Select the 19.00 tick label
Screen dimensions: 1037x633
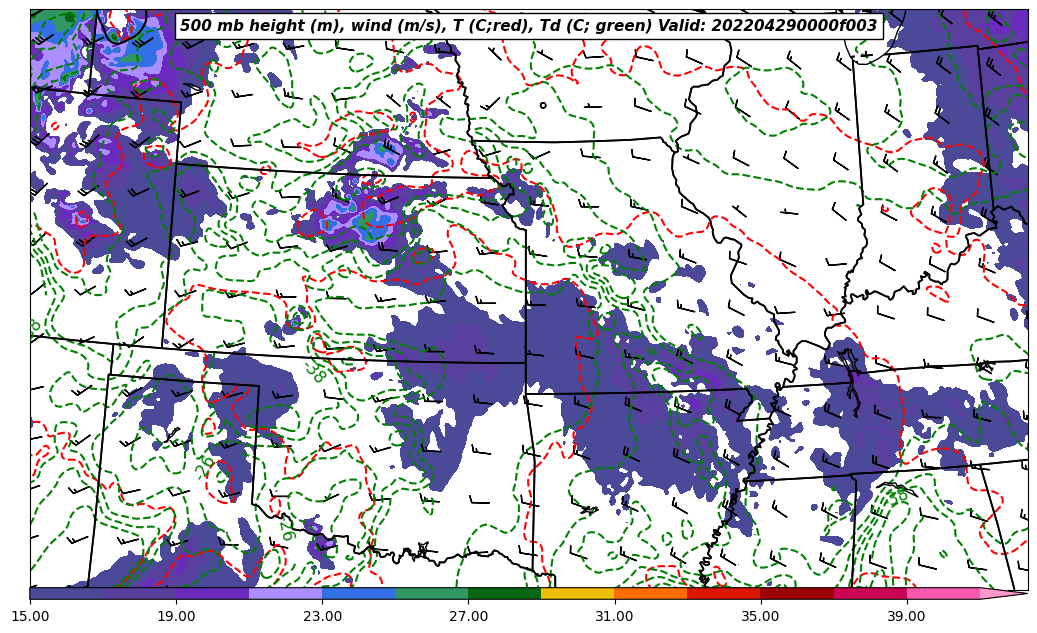pyautogui.click(x=176, y=616)
